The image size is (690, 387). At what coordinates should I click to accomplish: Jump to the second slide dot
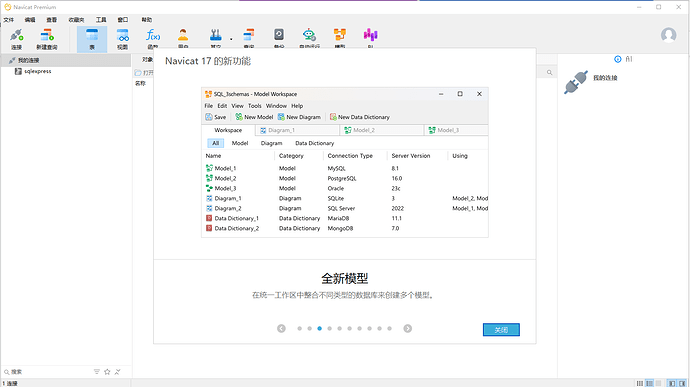click(309, 328)
